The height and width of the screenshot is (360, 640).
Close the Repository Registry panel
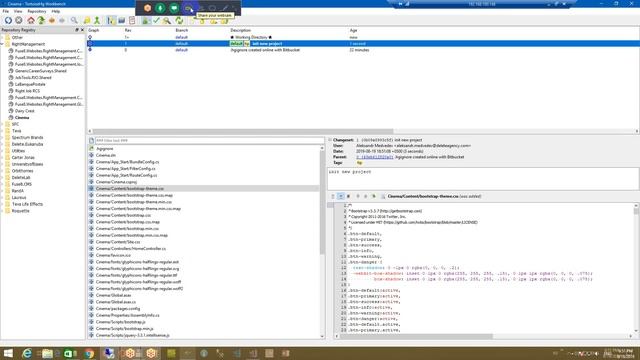82,30
